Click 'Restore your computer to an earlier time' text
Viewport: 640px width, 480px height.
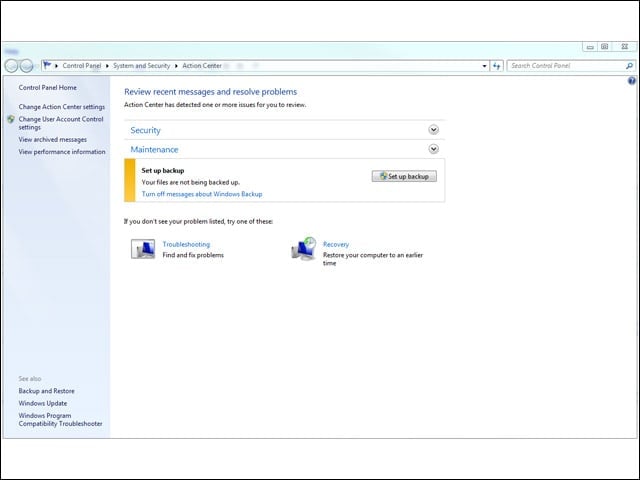point(373,259)
